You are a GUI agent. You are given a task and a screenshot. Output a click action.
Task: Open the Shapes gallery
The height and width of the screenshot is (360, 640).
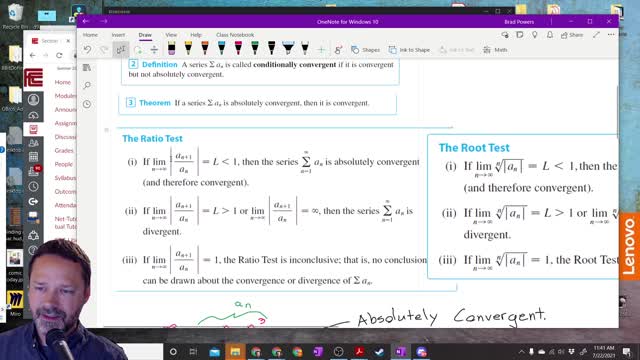pos(365,50)
